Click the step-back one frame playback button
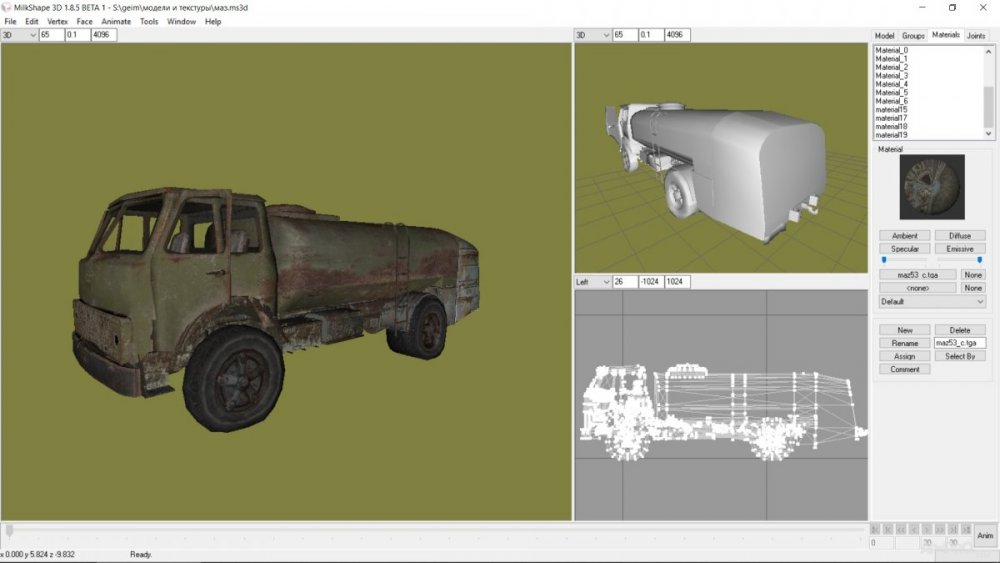The image size is (1000, 563). click(x=914, y=529)
